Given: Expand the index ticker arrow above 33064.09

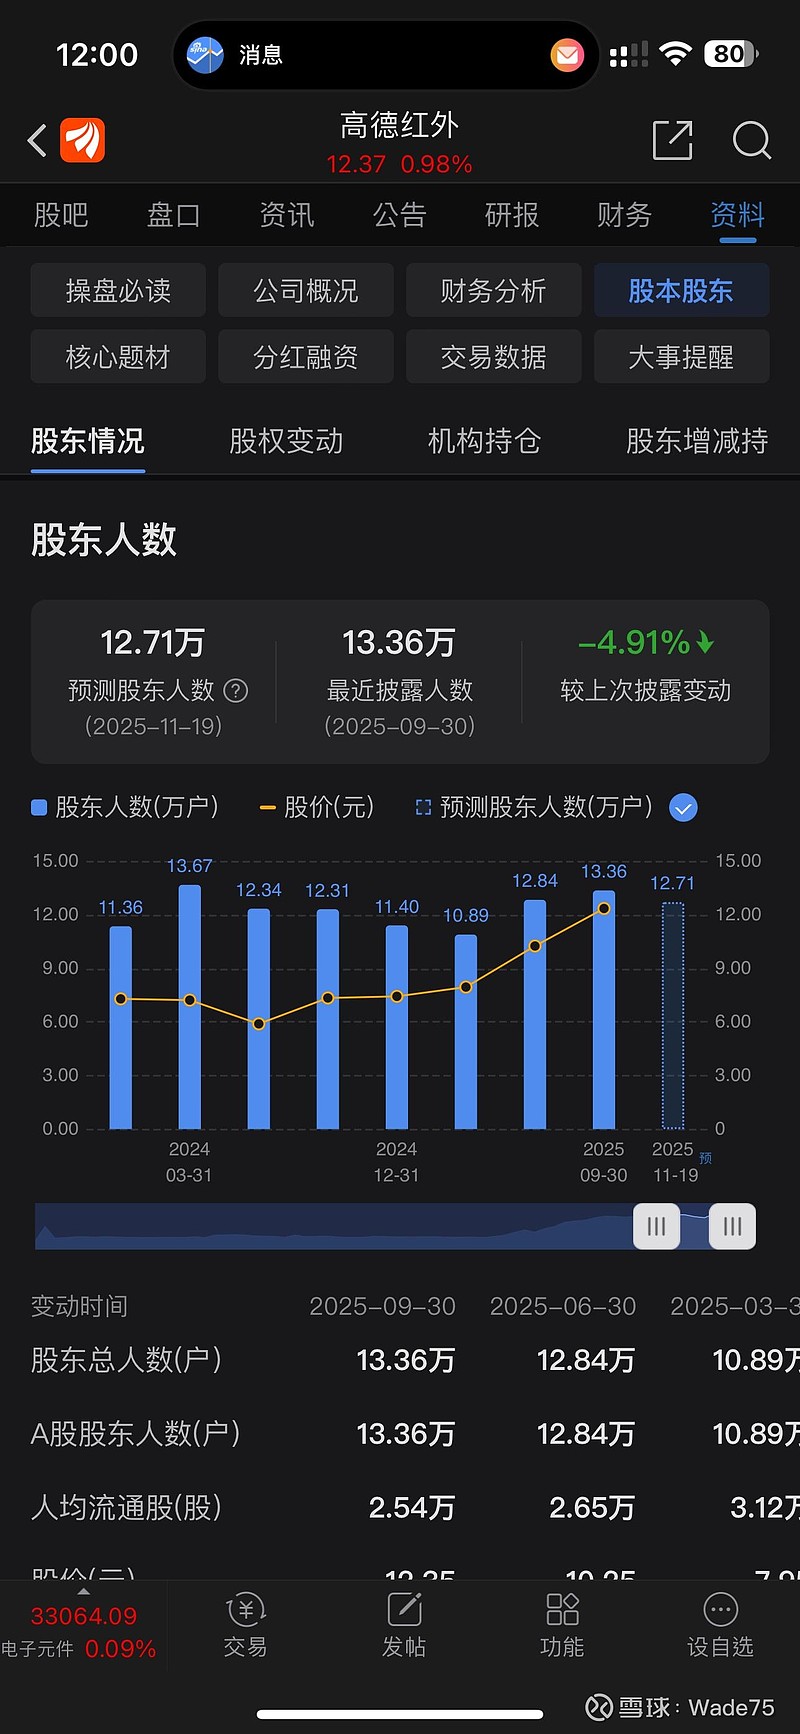Looking at the screenshot, I should point(83,1591).
